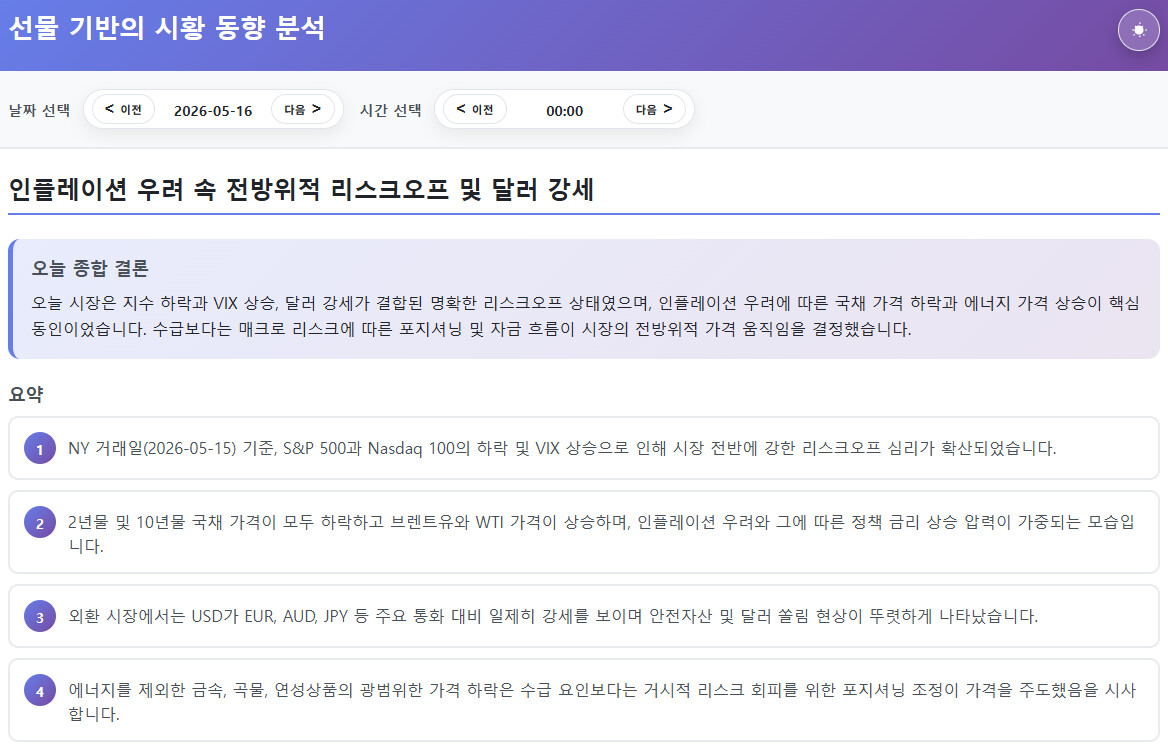1168x748 pixels.
Task: Select summary text about 에너지를 제외한 금속, 곡물
Action: pyautogui.click(x=602, y=702)
